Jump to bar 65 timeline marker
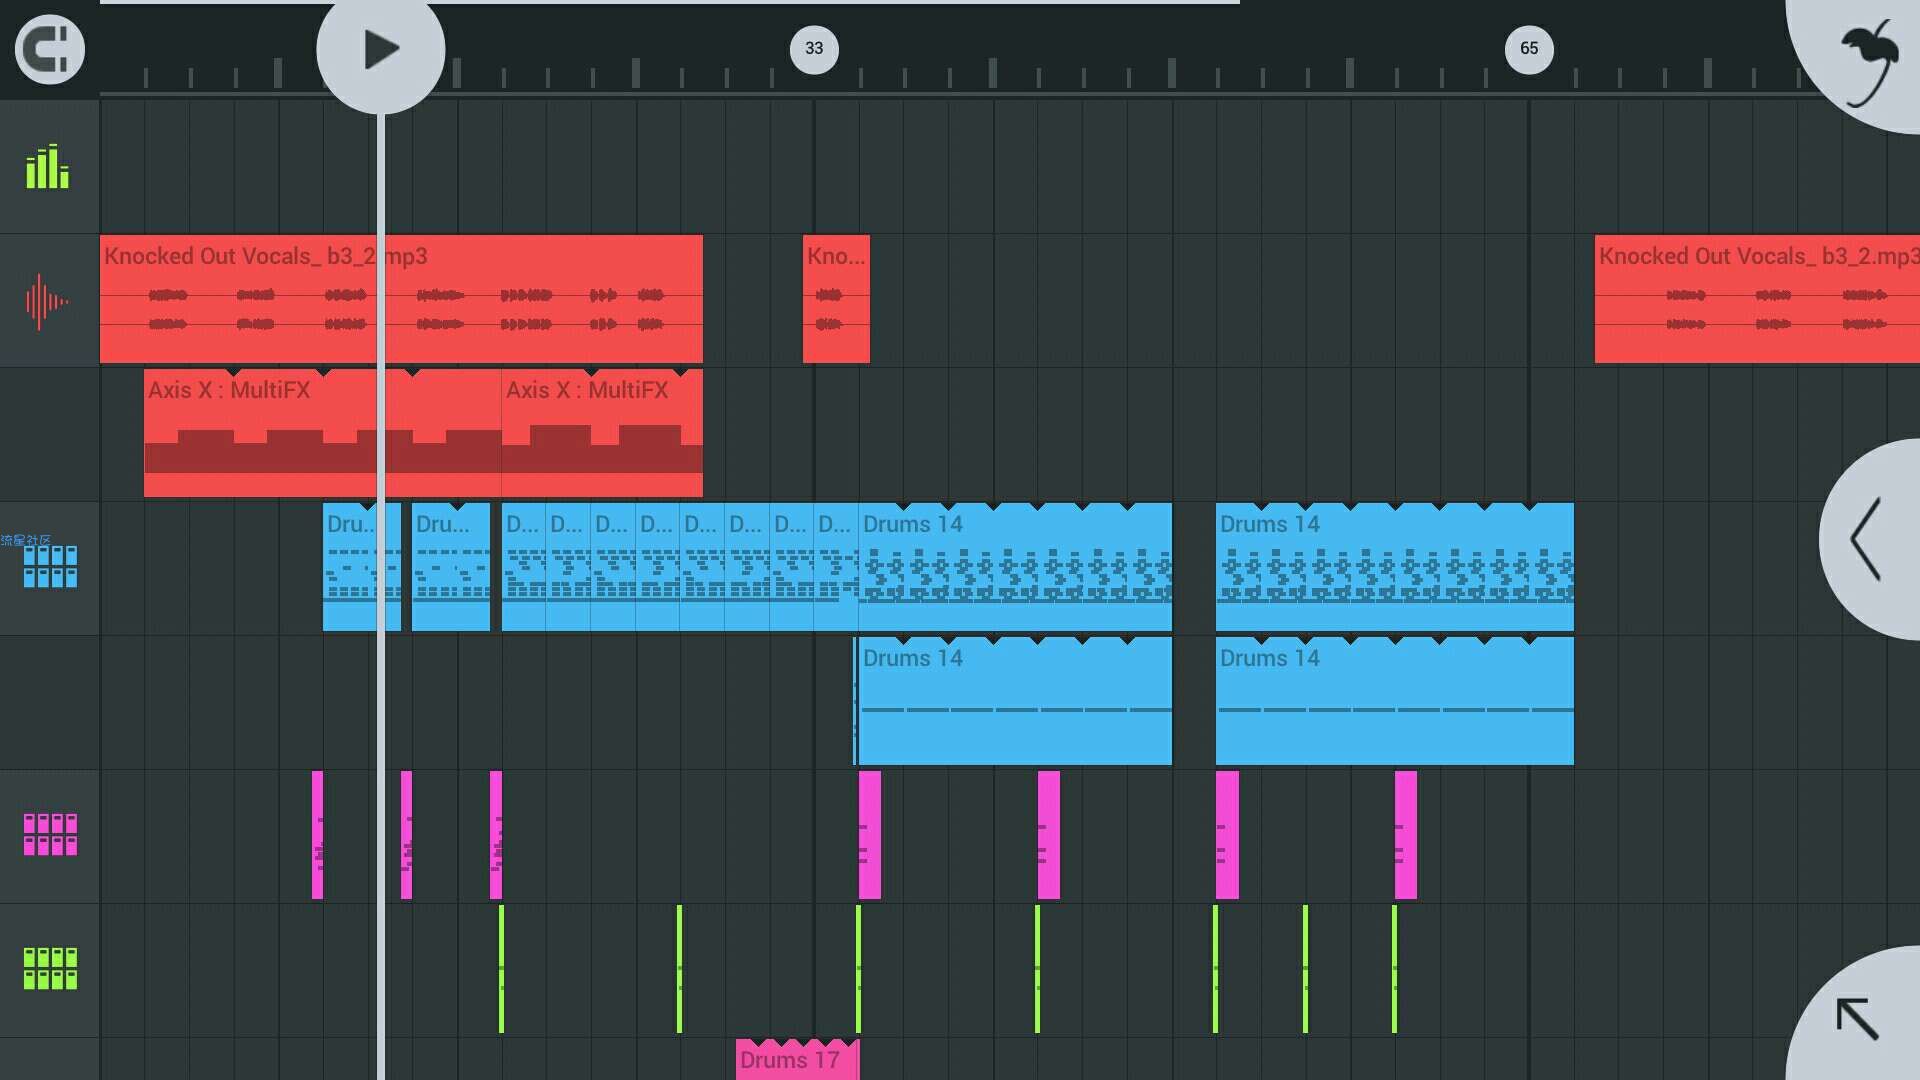The width and height of the screenshot is (1920, 1080). coord(1529,48)
